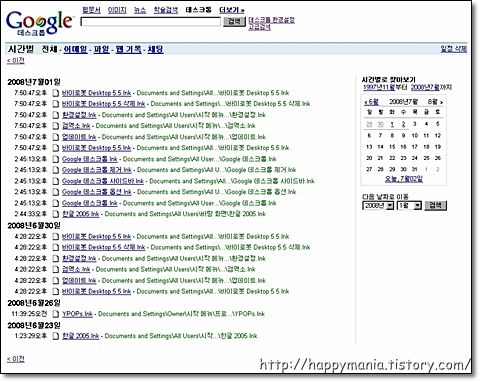Select July 2 in the calendar

[403, 124]
